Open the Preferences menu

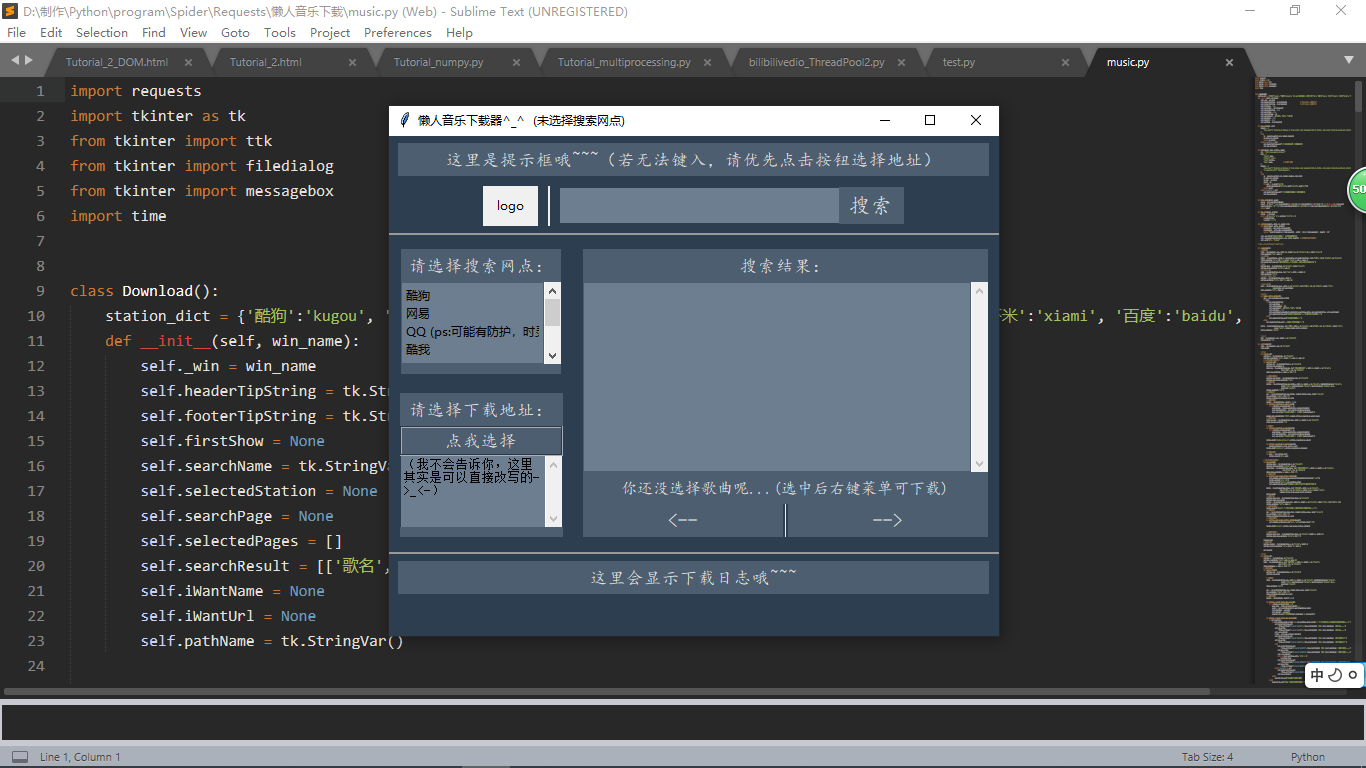398,32
